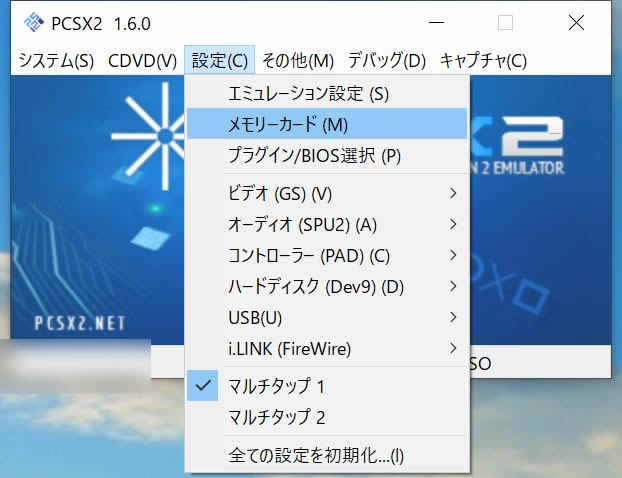
Task: Uncheck マルチタップ 1 option
Action: pyautogui.click(x=327, y=386)
